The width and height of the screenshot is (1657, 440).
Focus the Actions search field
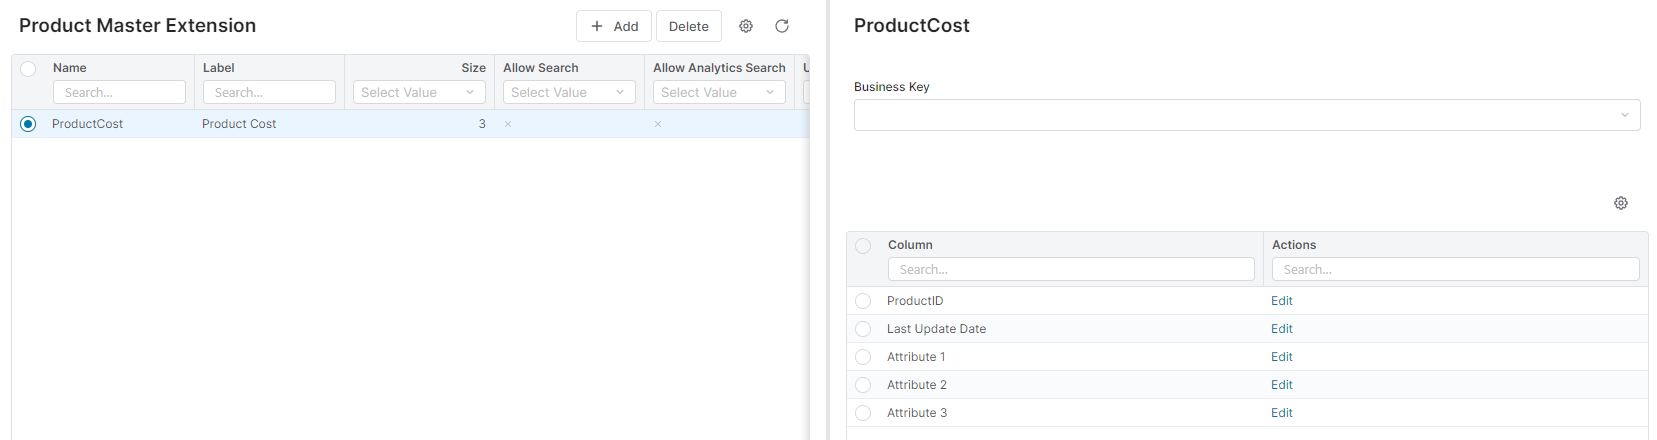[1454, 269]
